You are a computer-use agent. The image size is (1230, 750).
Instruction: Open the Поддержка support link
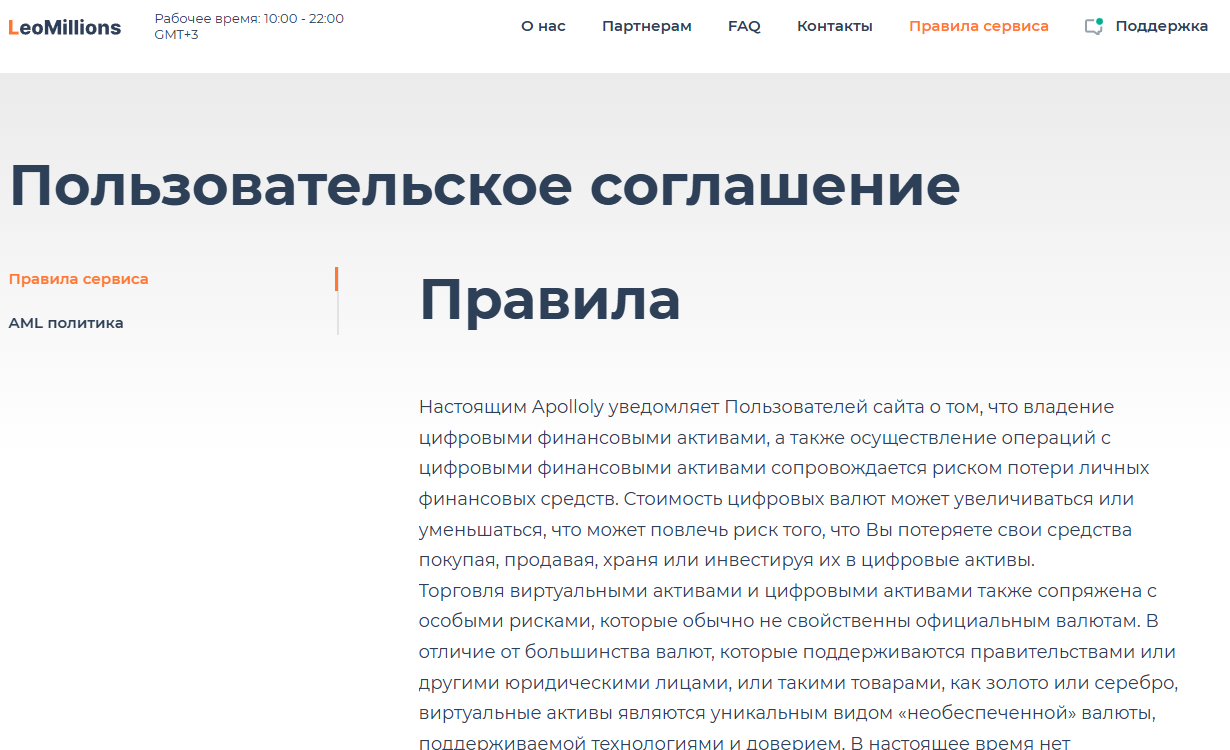click(x=1161, y=27)
